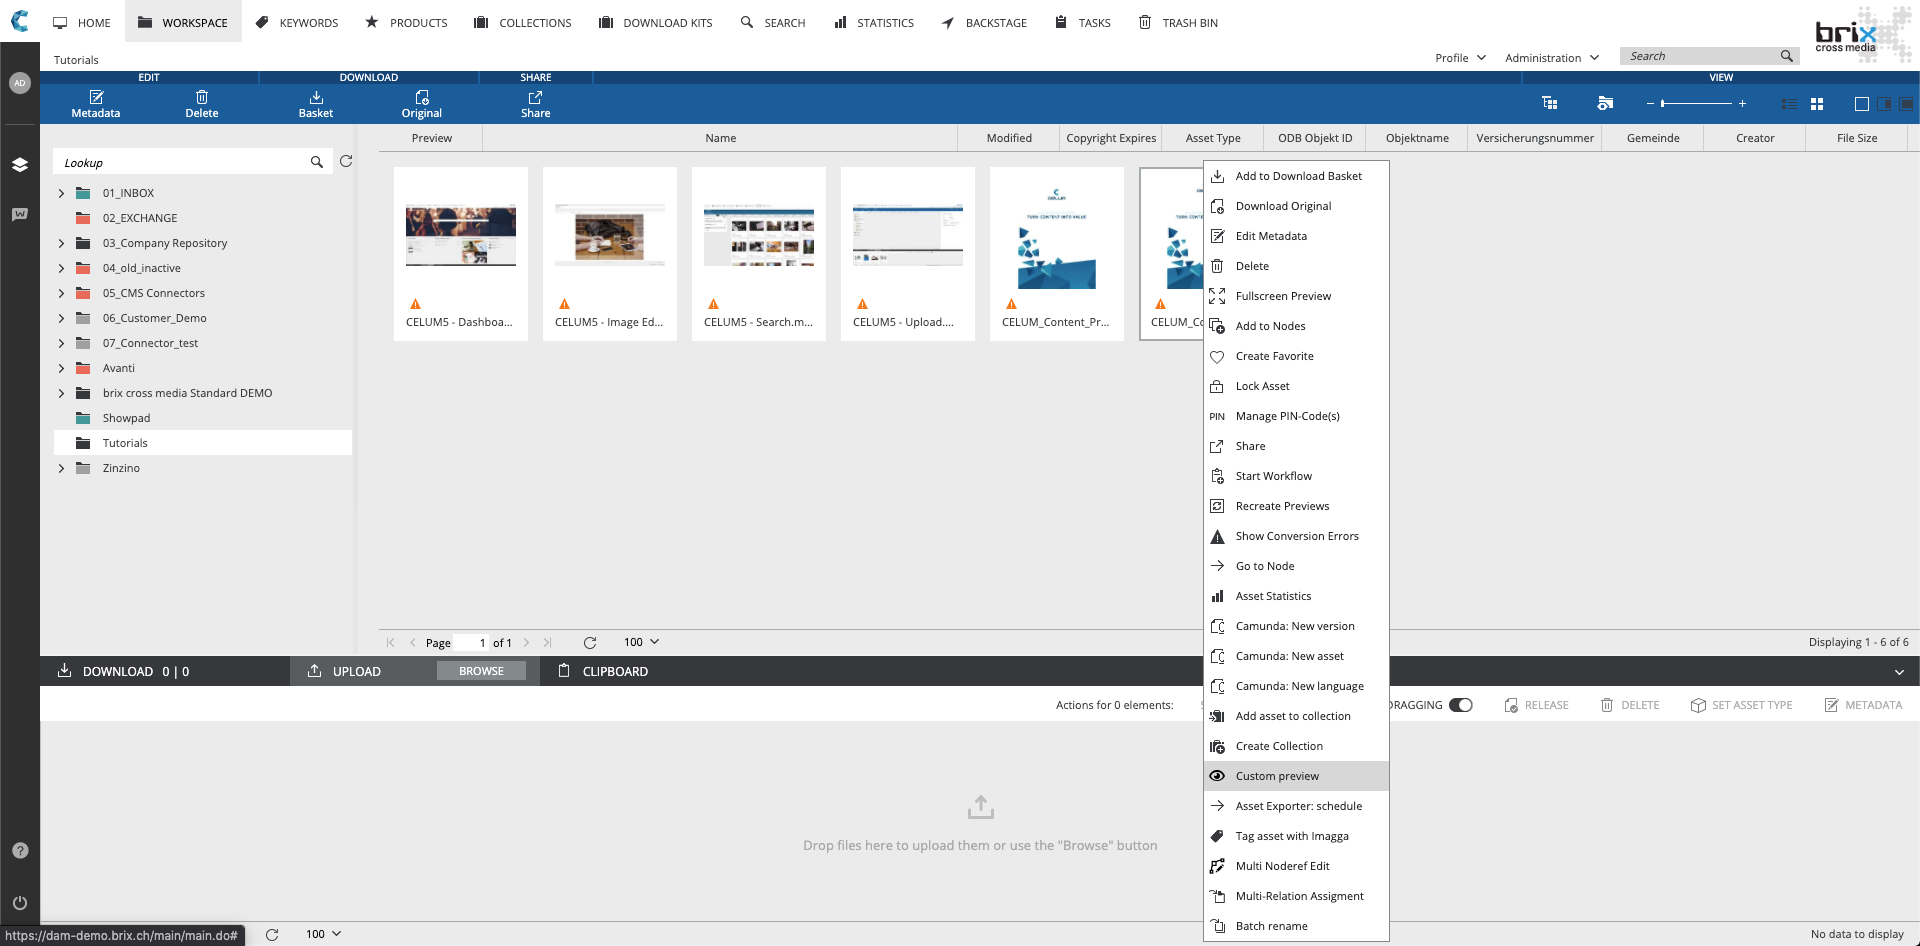Click the zoom in plus icon
Viewport: 1920px width, 946px height.
click(1742, 104)
